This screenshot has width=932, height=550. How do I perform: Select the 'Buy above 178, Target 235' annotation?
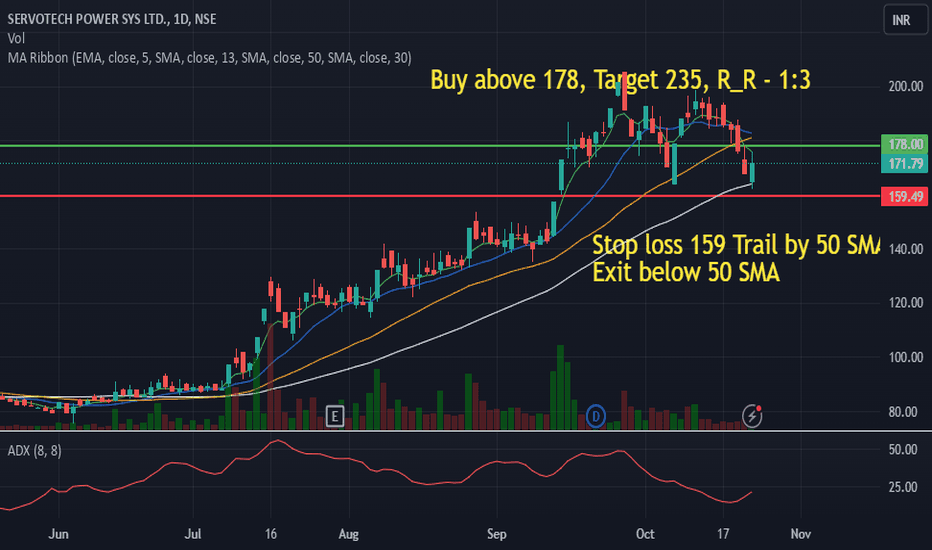point(620,80)
